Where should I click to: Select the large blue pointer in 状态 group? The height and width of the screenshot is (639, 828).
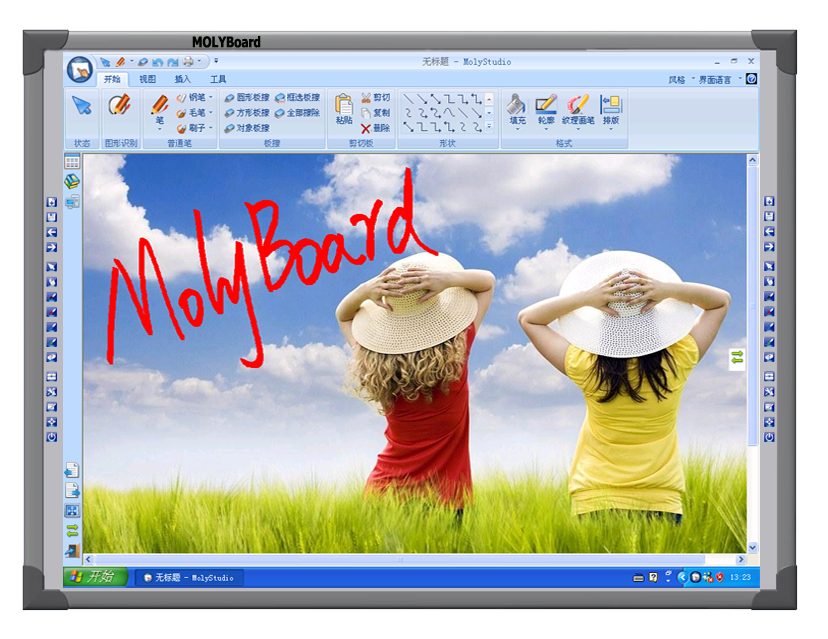(x=82, y=106)
